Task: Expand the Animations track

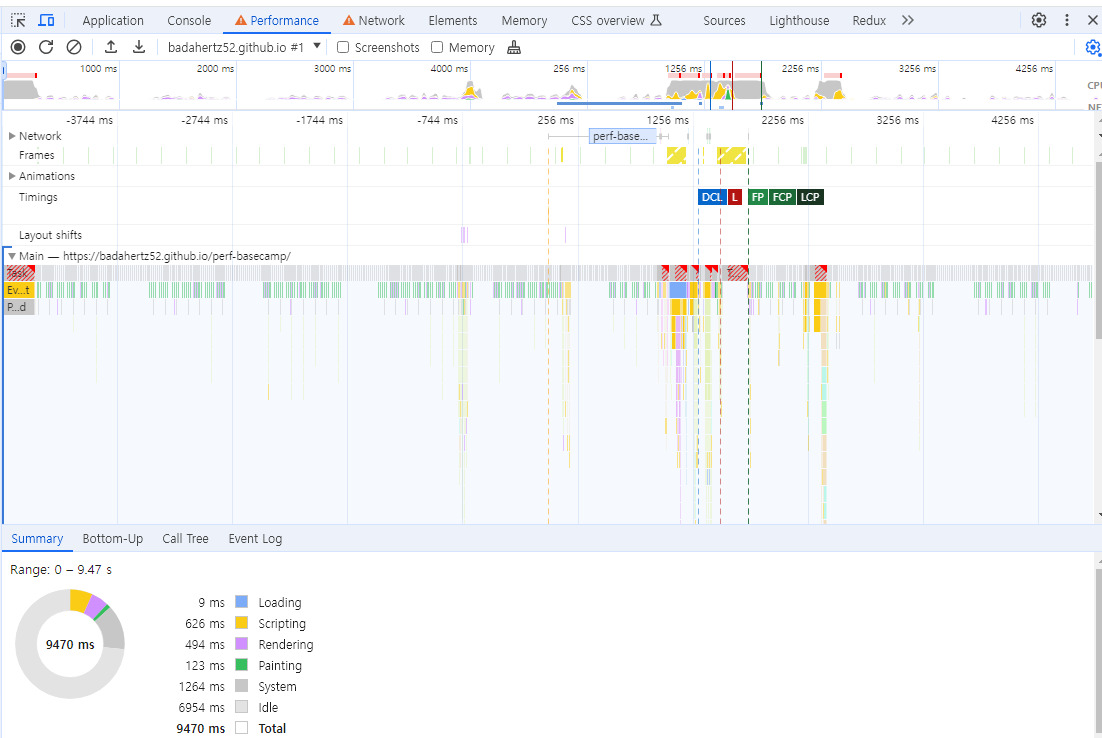Action: click(12, 176)
